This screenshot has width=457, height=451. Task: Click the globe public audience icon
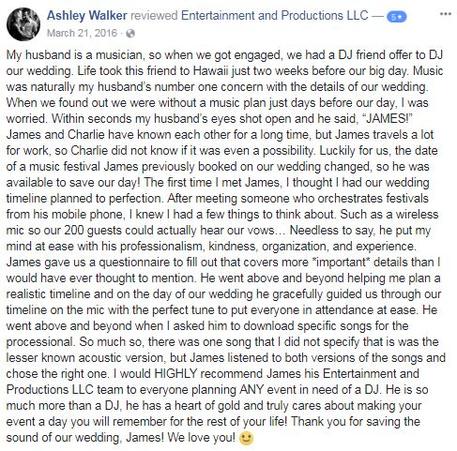(131, 33)
